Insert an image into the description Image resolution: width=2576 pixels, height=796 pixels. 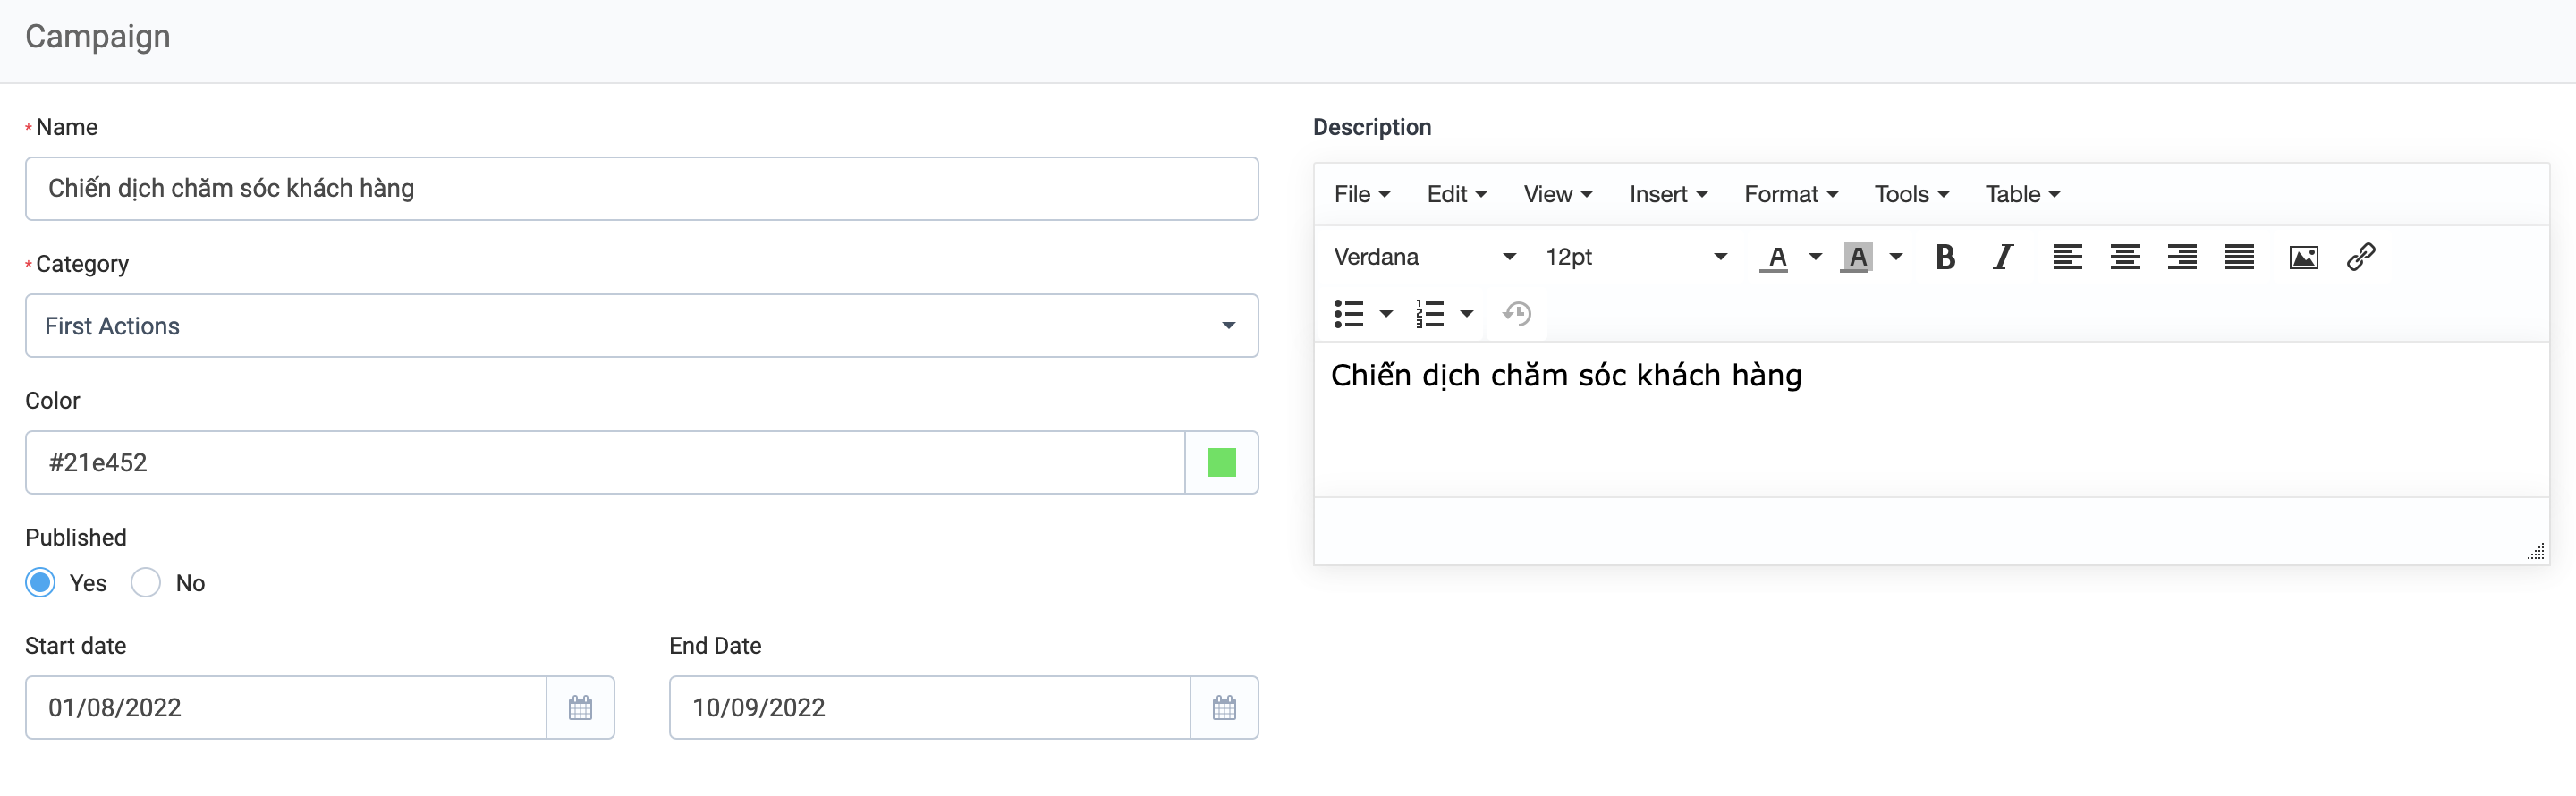(x=2303, y=257)
